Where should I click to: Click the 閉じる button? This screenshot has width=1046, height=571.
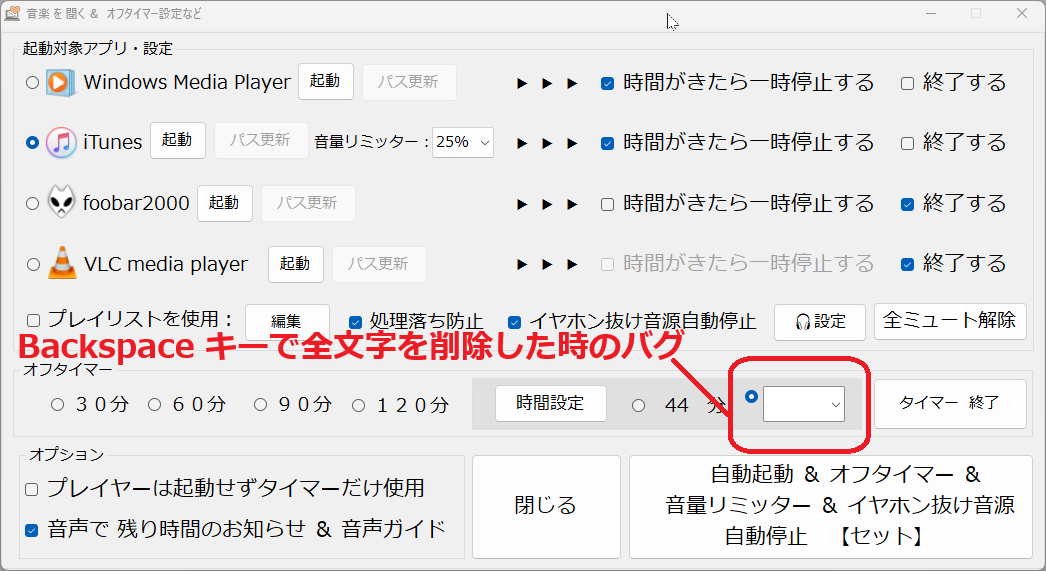tap(545, 506)
